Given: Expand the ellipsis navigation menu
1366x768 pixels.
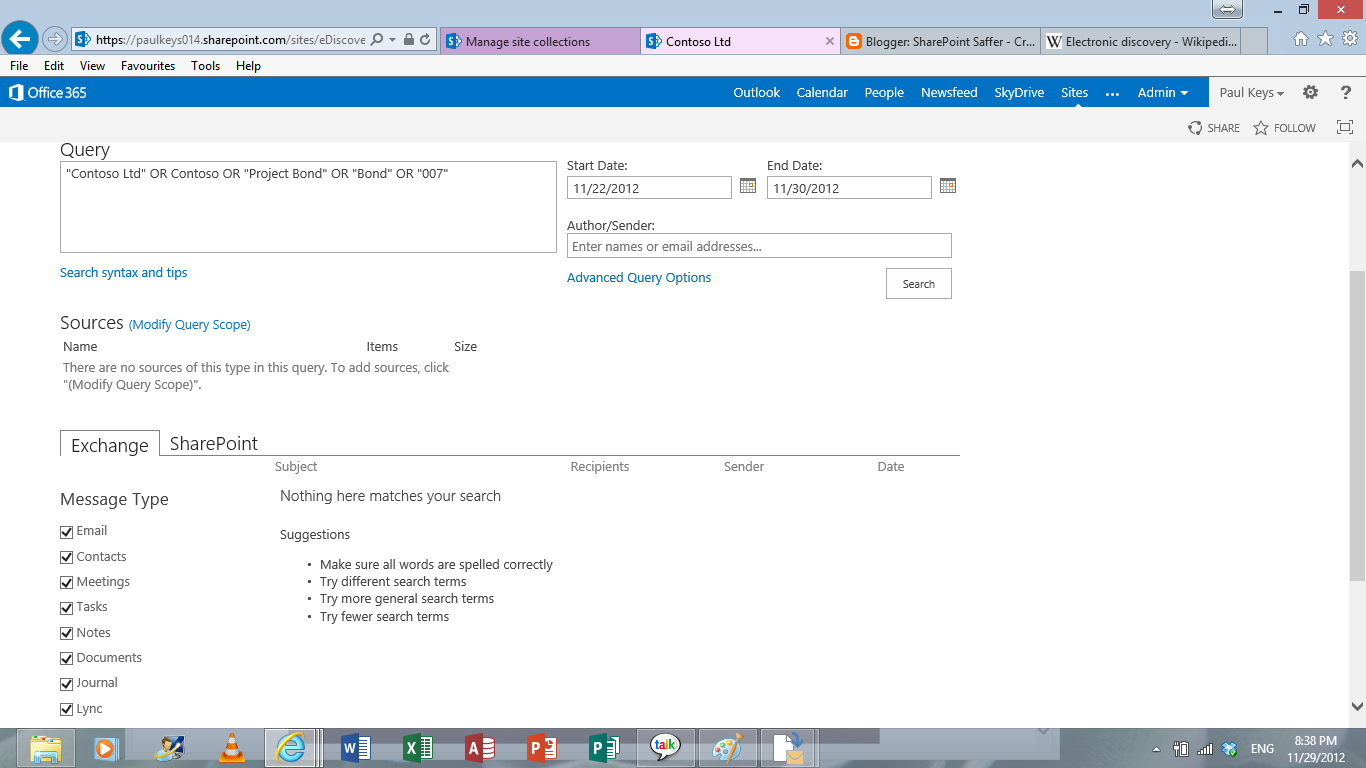Looking at the screenshot, I should tap(1112, 92).
